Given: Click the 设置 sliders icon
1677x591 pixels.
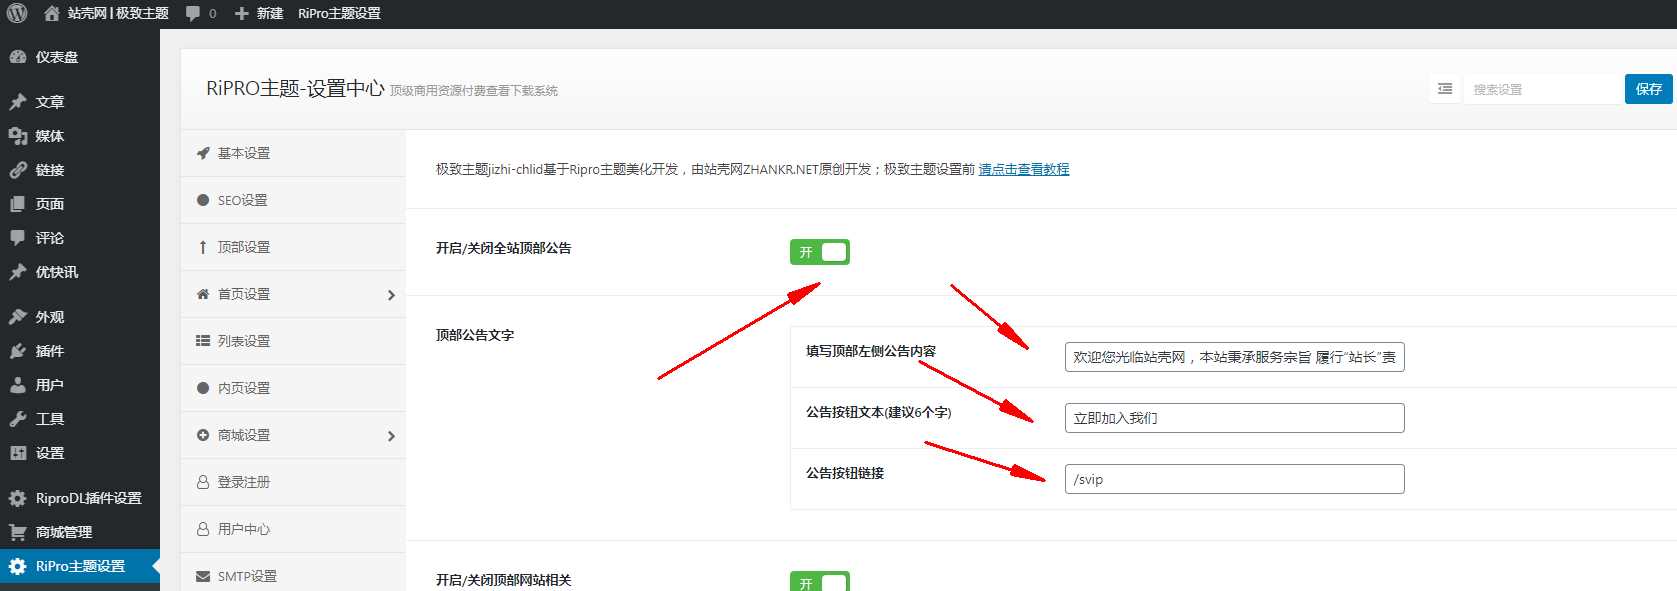Looking at the screenshot, I should pos(17,453).
